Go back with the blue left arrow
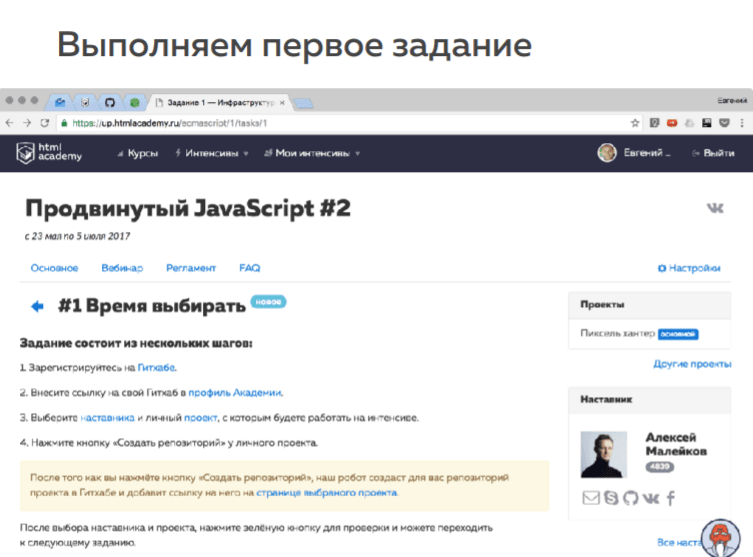The image size is (753, 557). point(37,306)
